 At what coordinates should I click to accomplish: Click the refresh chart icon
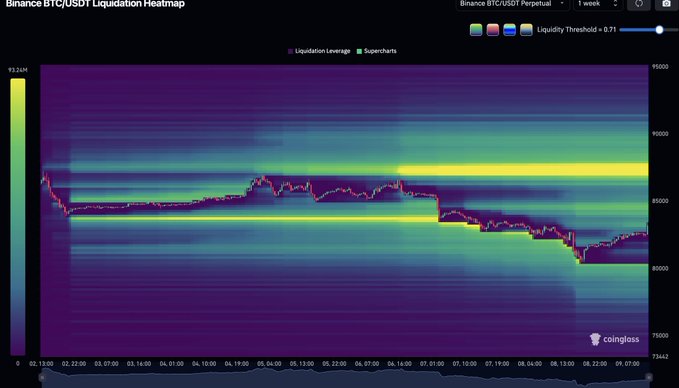pos(639,3)
